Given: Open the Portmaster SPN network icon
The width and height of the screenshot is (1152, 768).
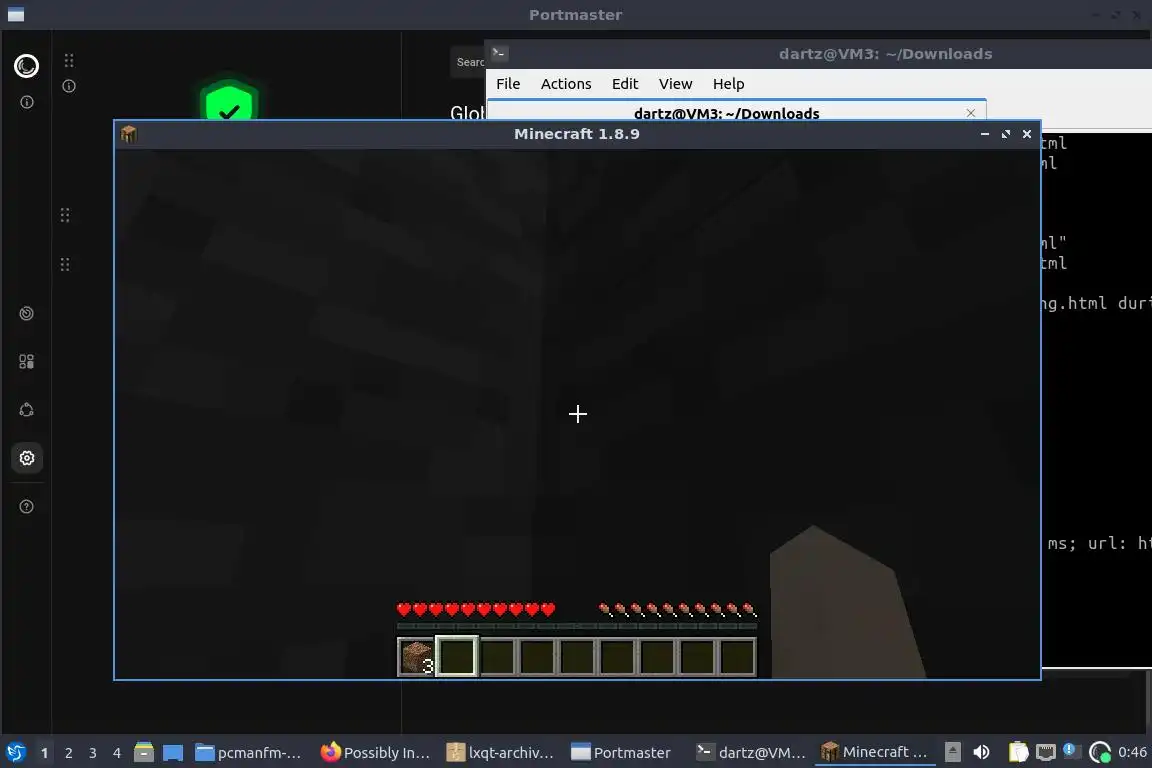Looking at the screenshot, I should tap(26, 410).
